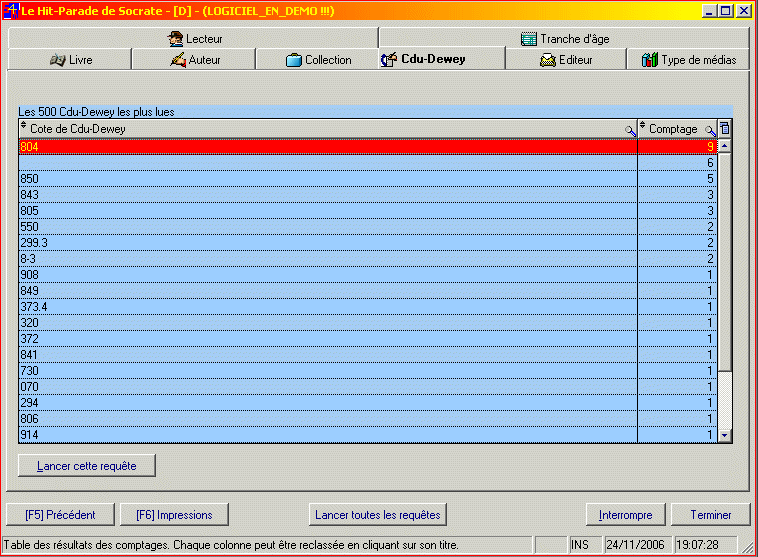
Task: Select the row with cote 914
Action: coord(367,434)
